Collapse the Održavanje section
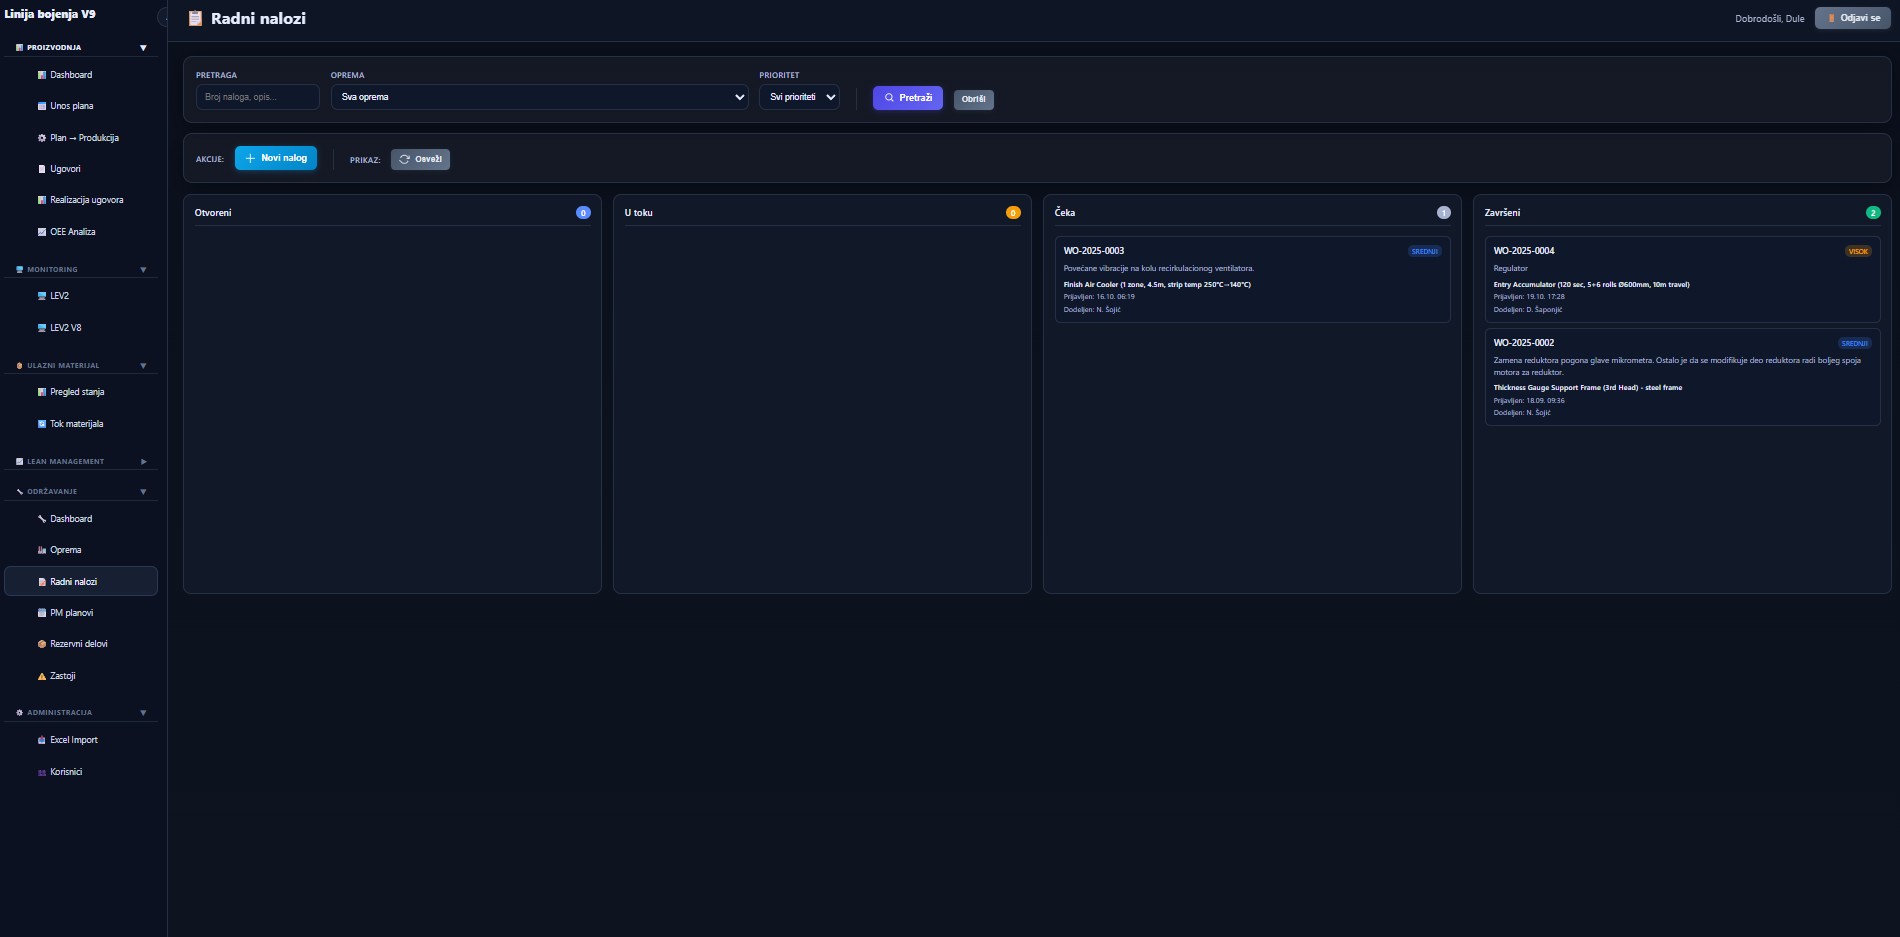 [x=143, y=492]
